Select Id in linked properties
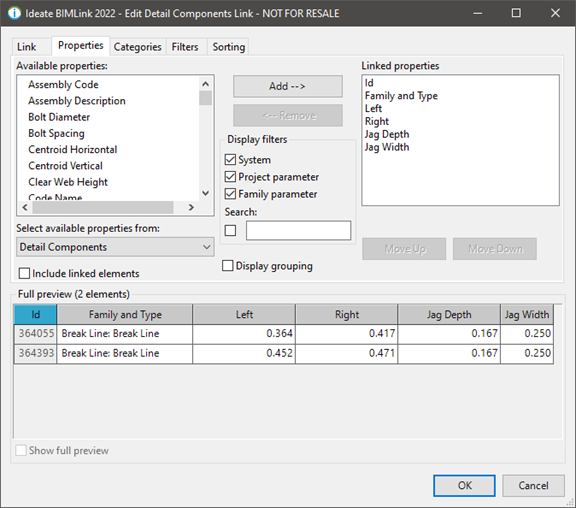The image size is (576, 508). pos(369,83)
